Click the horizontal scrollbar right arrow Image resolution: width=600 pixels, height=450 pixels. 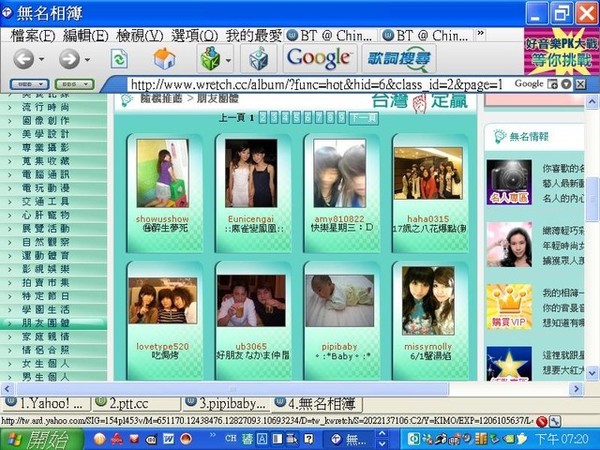coord(576,389)
